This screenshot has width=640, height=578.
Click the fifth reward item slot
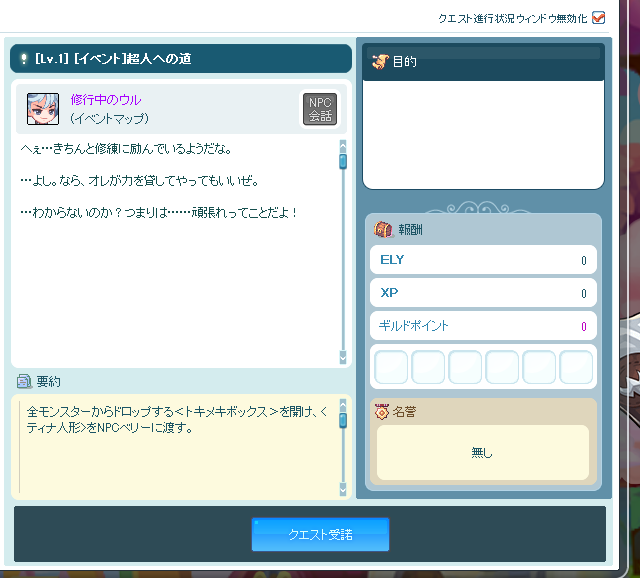(x=539, y=367)
